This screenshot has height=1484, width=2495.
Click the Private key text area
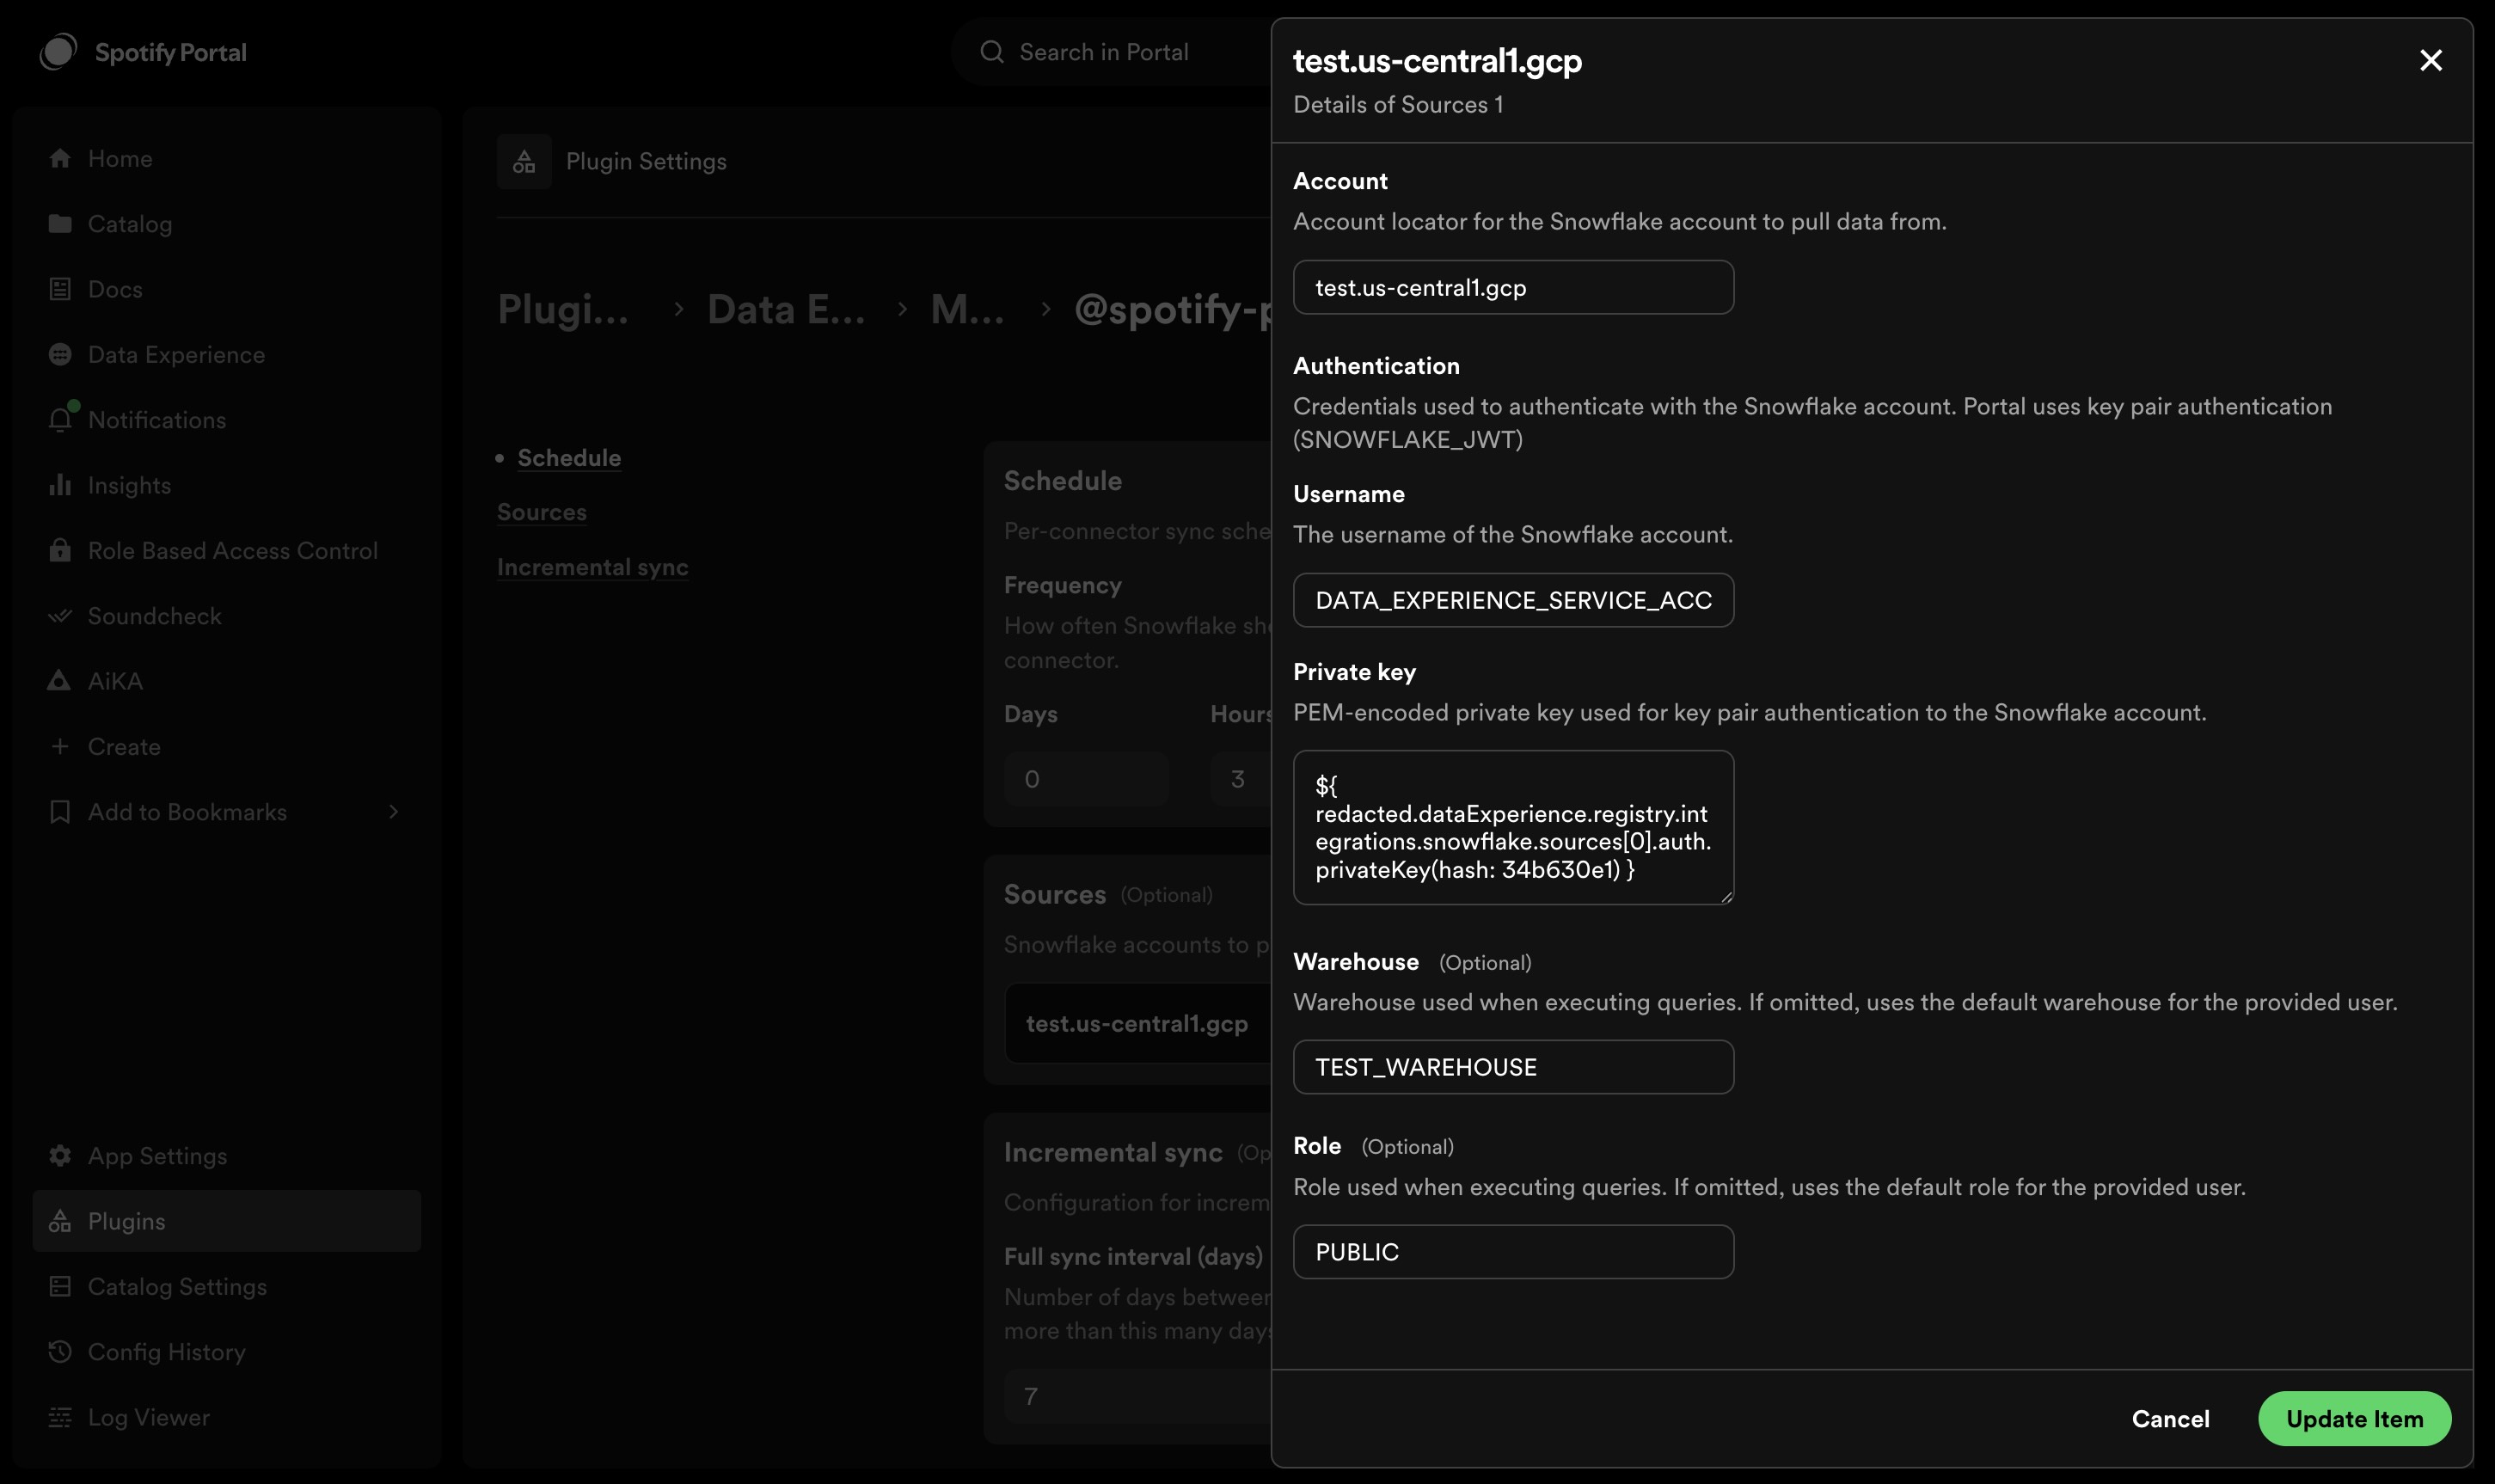tap(1513, 827)
